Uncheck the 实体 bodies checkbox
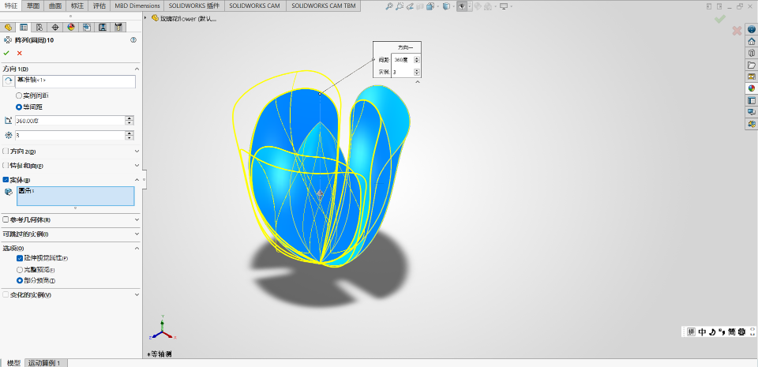 click(x=6, y=180)
